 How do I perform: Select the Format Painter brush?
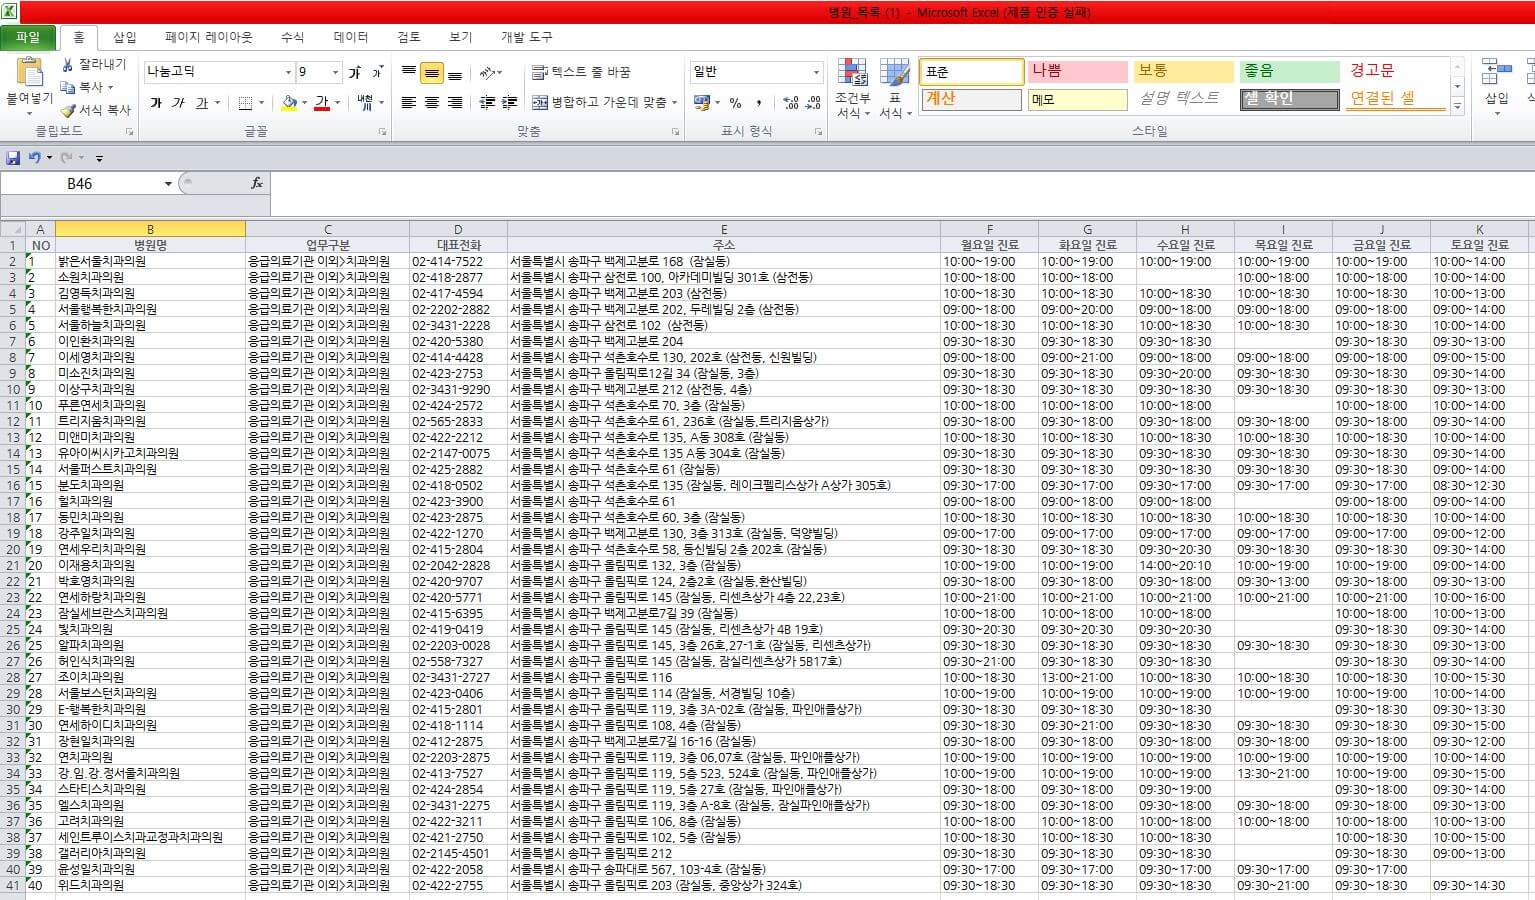pos(68,110)
